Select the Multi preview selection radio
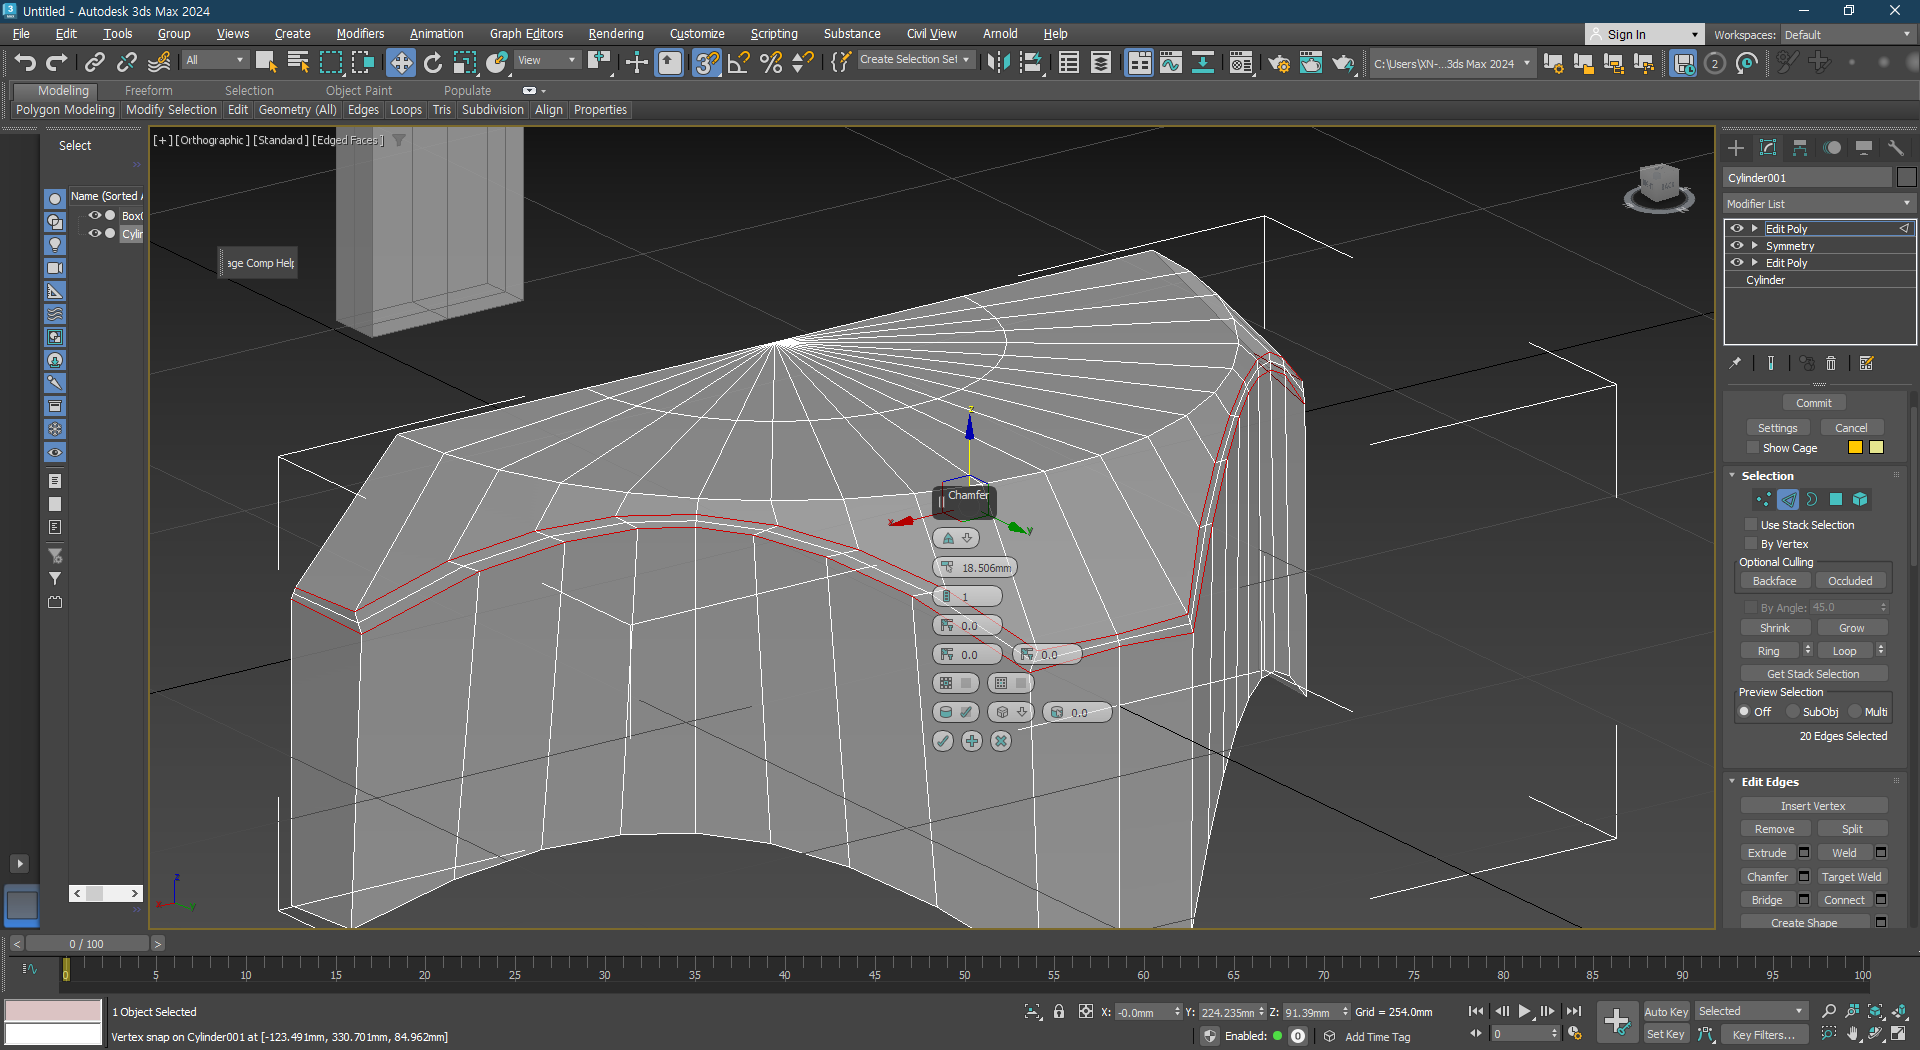This screenshot has width=1920, height=1050. click(x=1855, y=712)
